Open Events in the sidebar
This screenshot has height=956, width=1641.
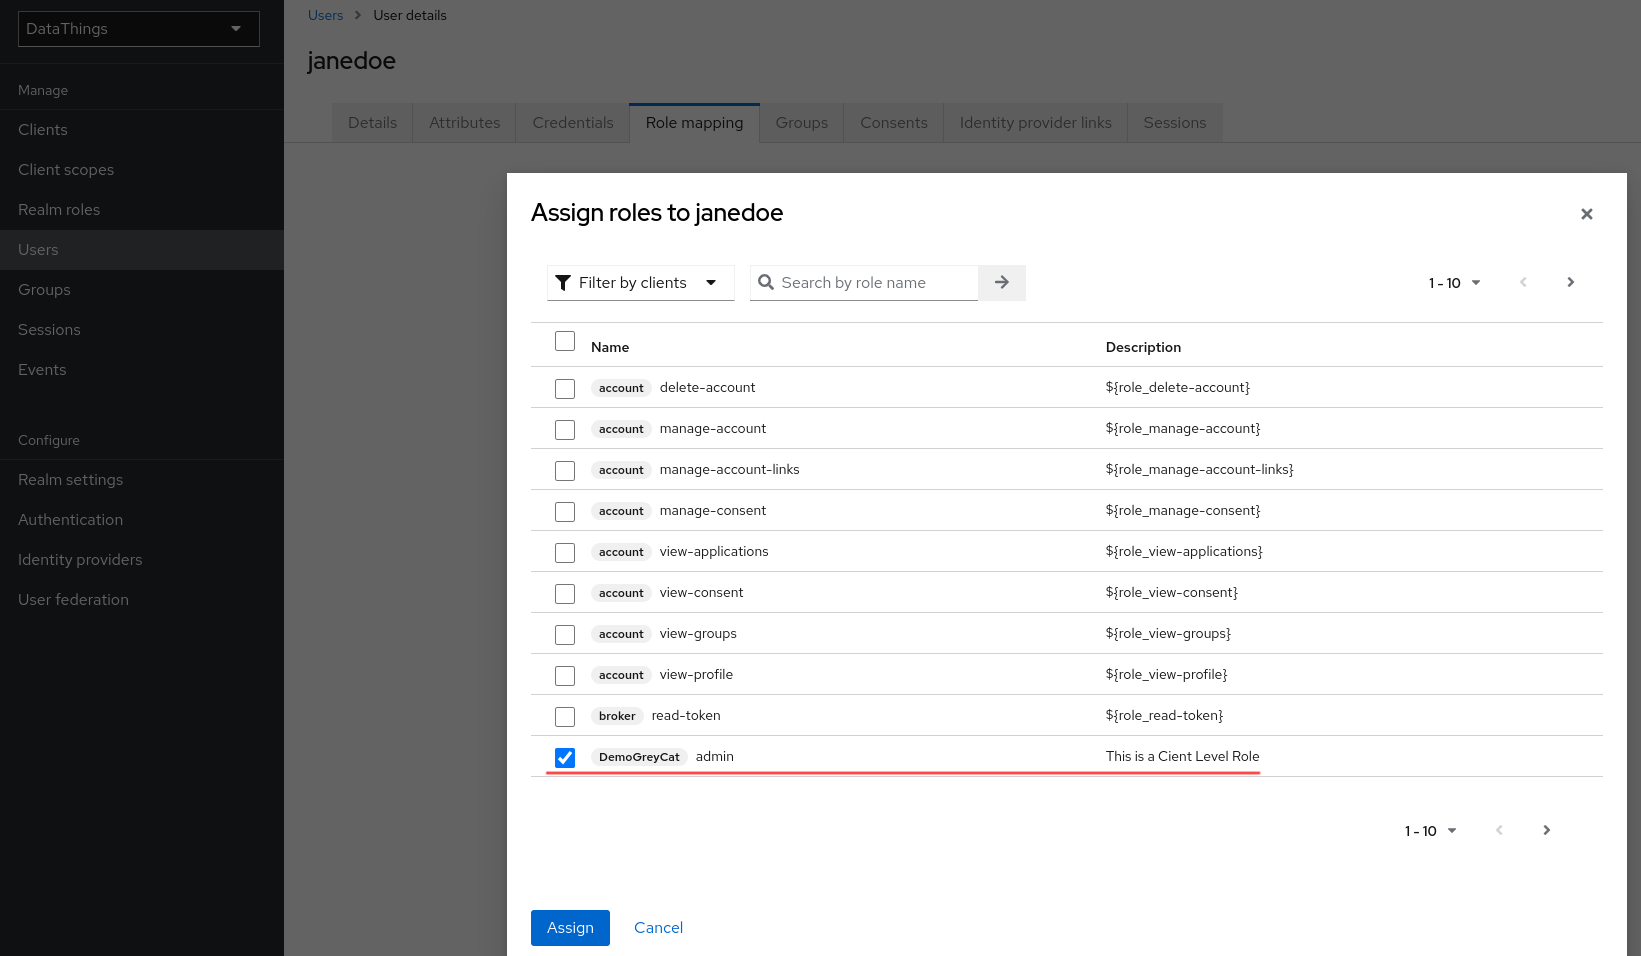click(142, 370)
